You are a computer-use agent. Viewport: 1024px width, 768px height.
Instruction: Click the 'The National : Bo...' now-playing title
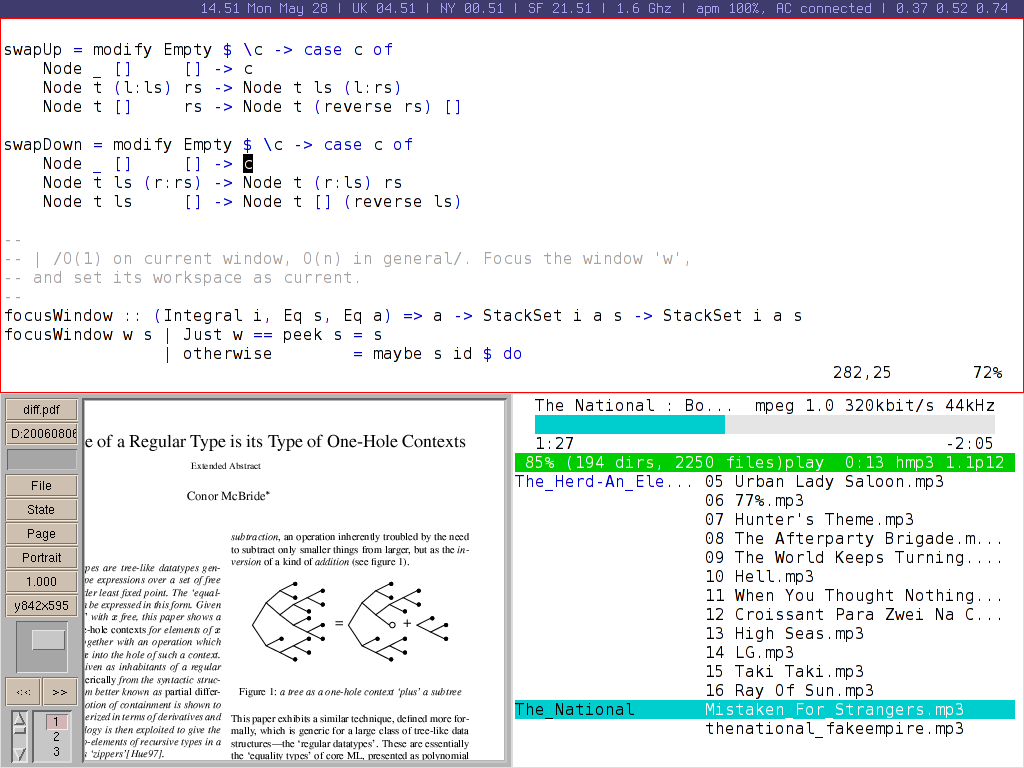633,406
